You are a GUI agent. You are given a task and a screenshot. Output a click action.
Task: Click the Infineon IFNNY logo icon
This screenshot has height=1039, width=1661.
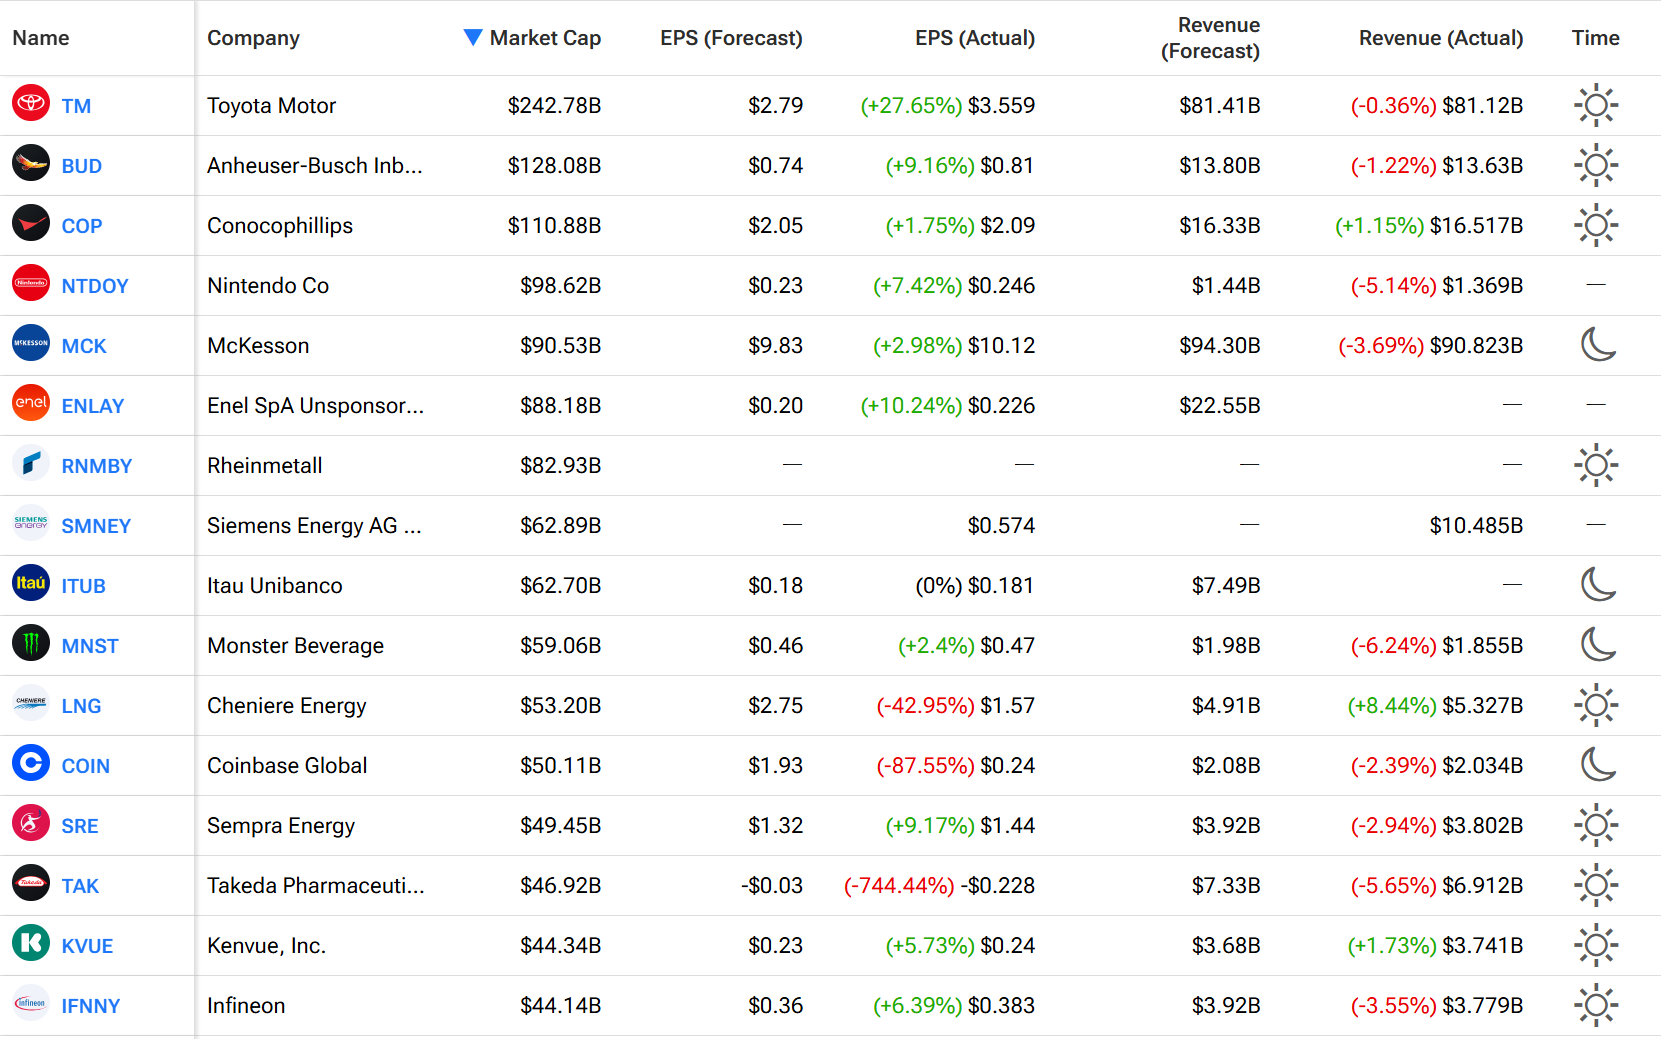click(31, 1003)
